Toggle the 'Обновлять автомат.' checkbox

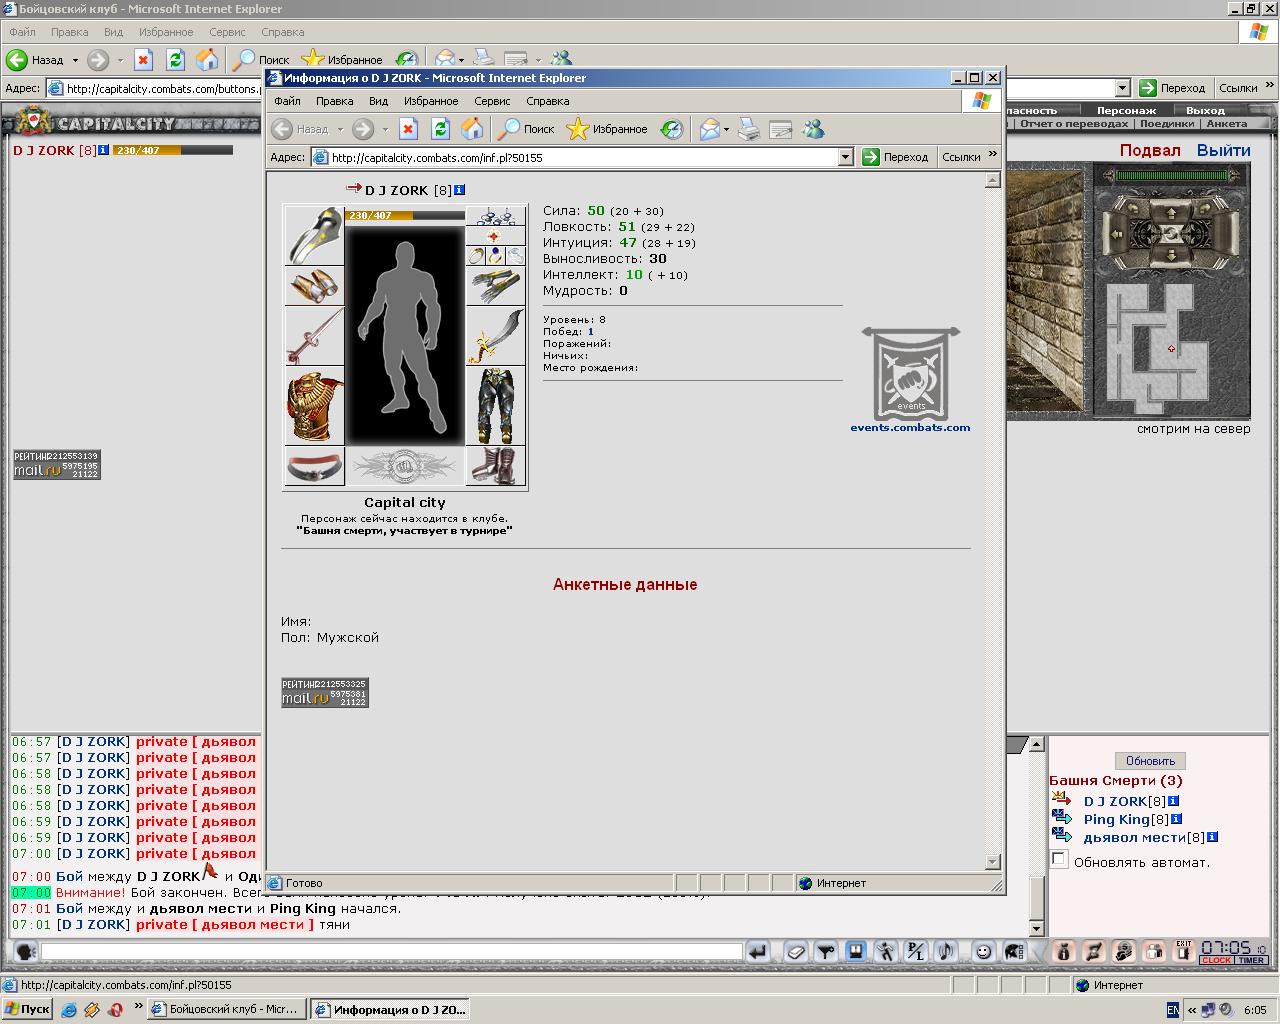tap(1059, 860)
